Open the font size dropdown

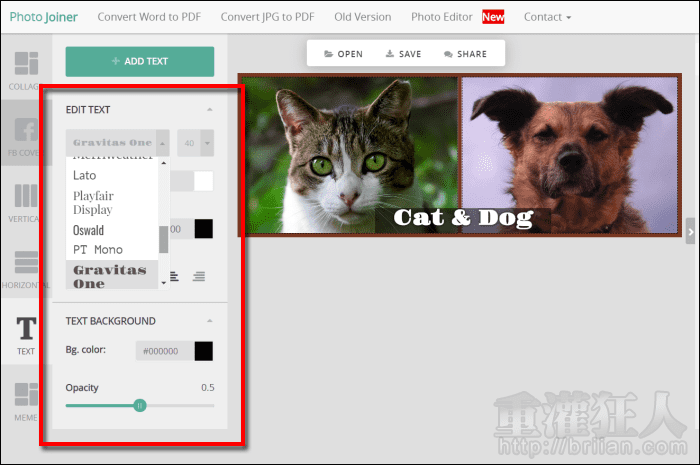tap(197, 143)
